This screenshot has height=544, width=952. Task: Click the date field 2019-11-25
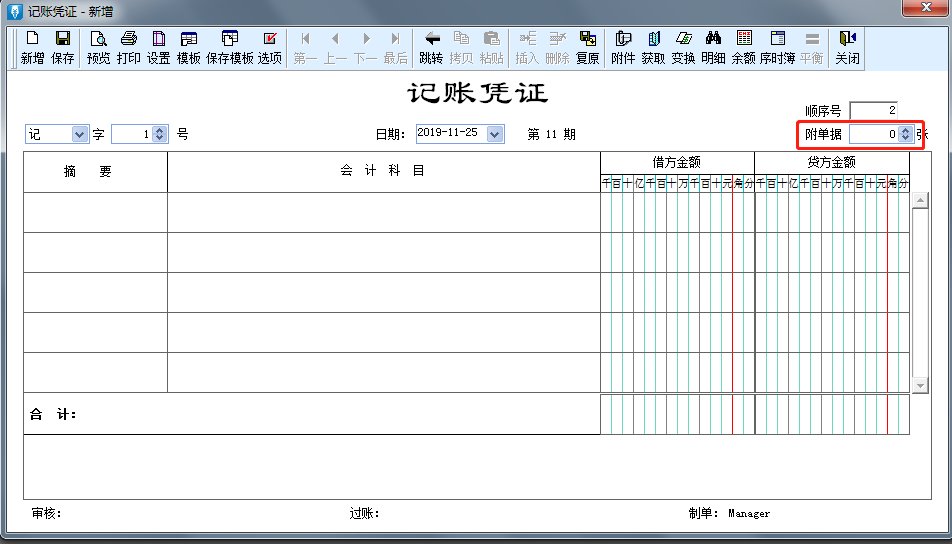tap(452, 134)
